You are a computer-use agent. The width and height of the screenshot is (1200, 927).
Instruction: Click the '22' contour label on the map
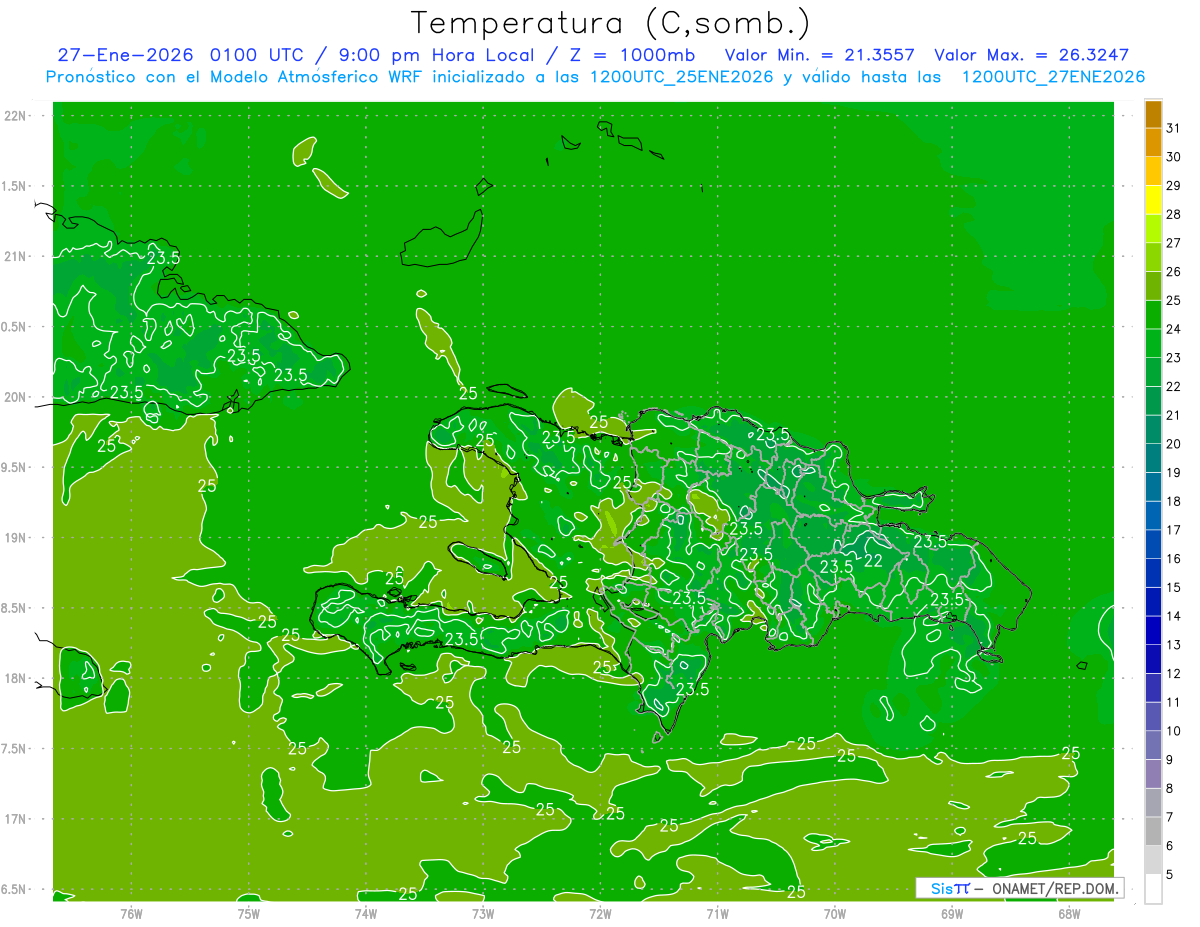(873, 561)
